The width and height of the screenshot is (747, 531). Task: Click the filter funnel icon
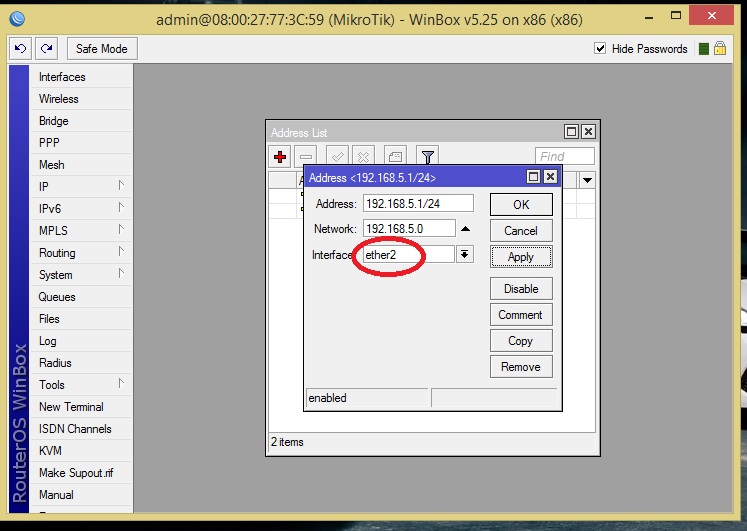coord(427,156)
